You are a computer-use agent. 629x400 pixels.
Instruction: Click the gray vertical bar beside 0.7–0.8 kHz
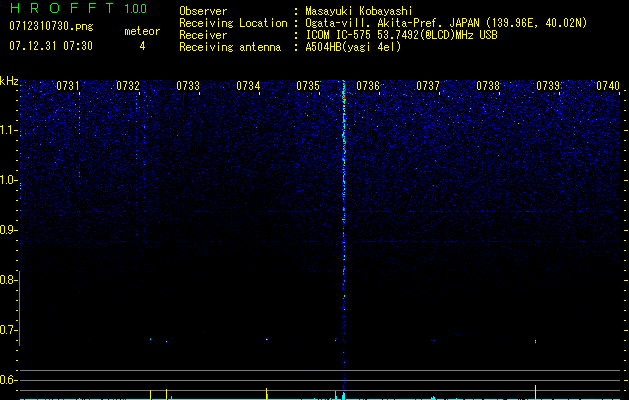coord(20,308)
